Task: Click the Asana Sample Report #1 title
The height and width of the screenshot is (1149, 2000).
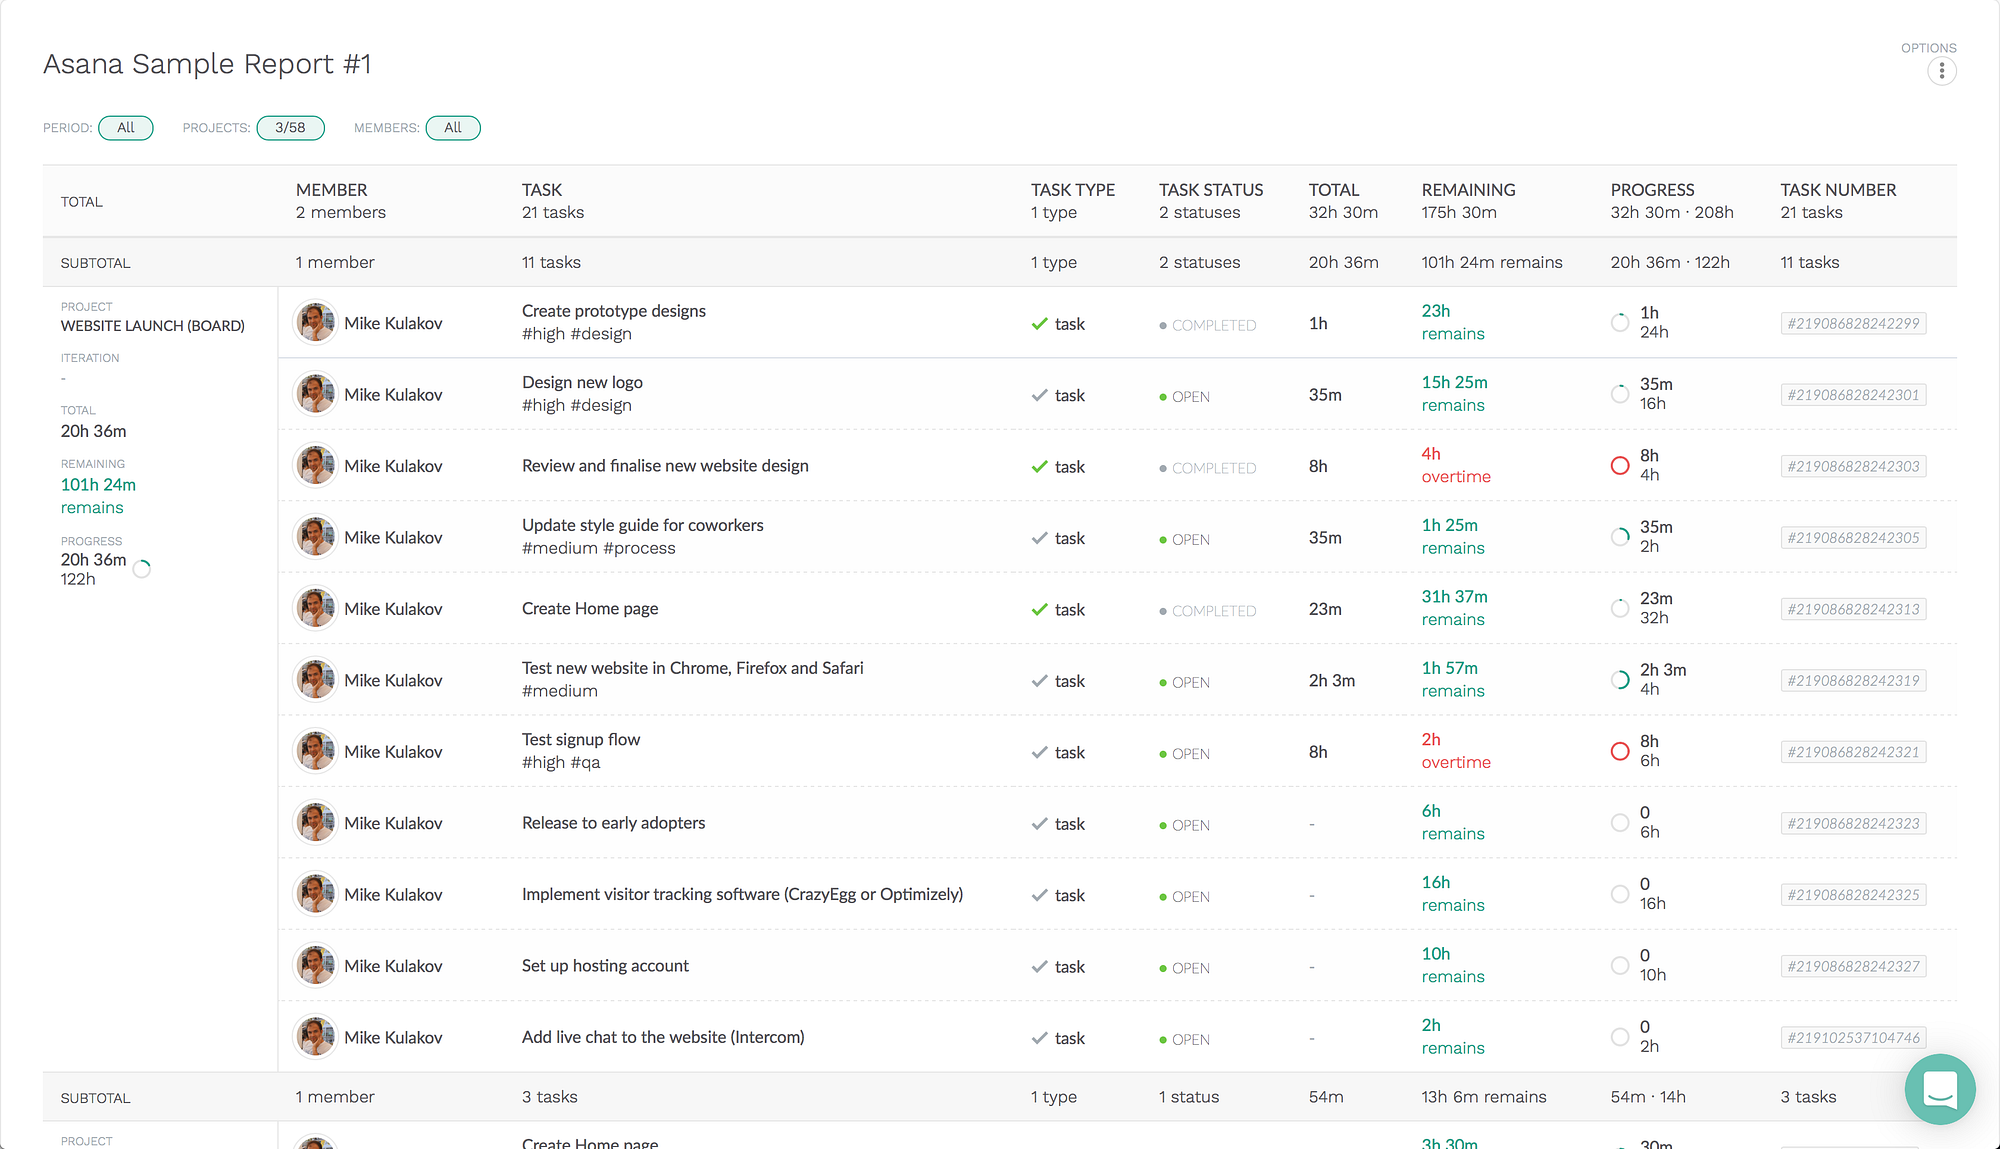Action: (x=207, y=64)
